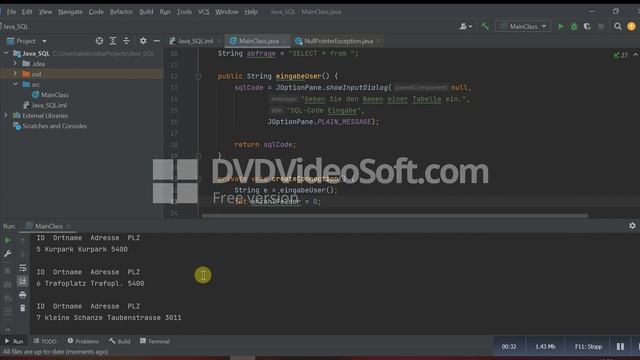Open the Problems tool window
Screen dimensions: 640x360
pos(83,341)
